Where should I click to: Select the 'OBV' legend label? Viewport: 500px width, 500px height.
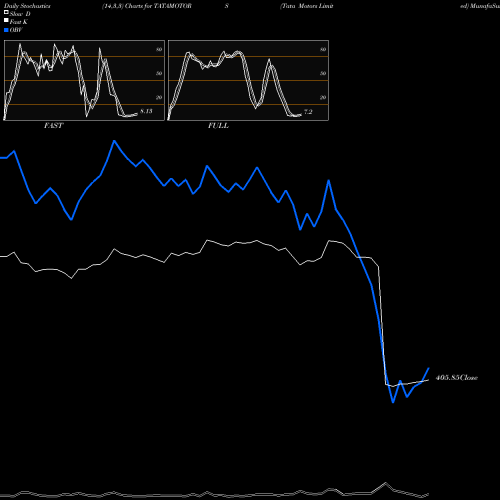pos(16,30)
